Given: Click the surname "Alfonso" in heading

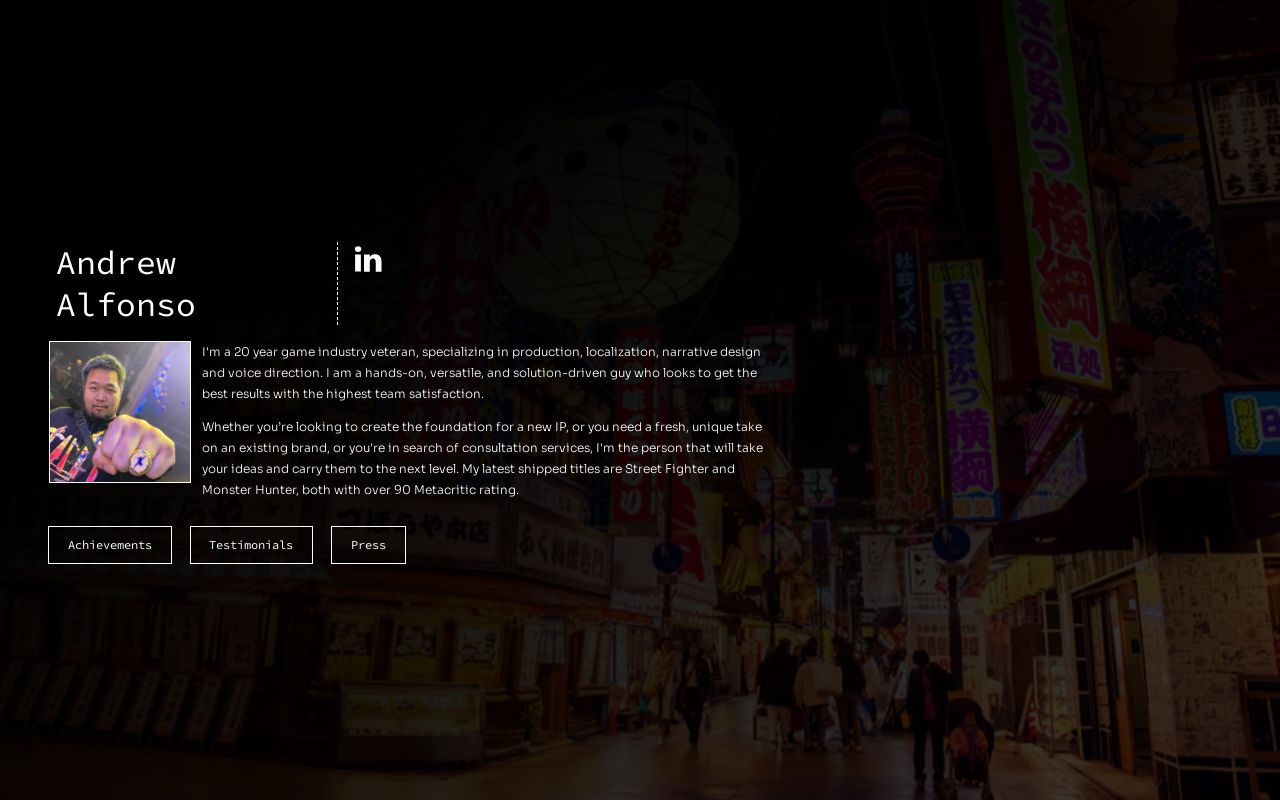Looking at the screenshot, I should [126, 305].
